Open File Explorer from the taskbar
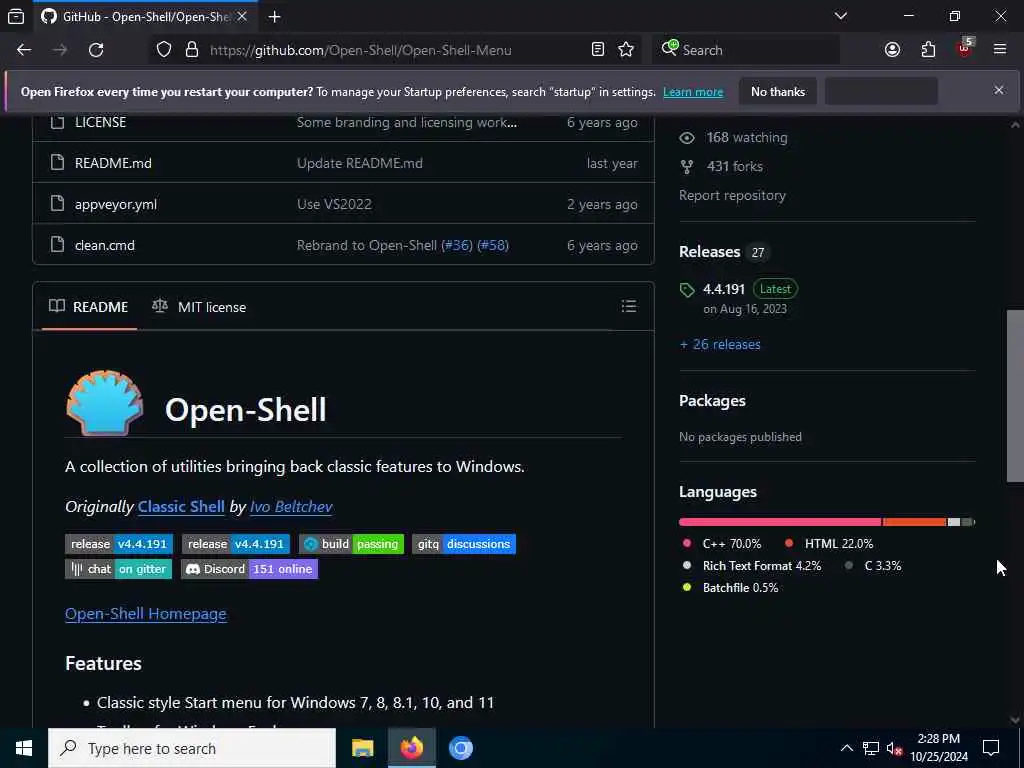 362,748
